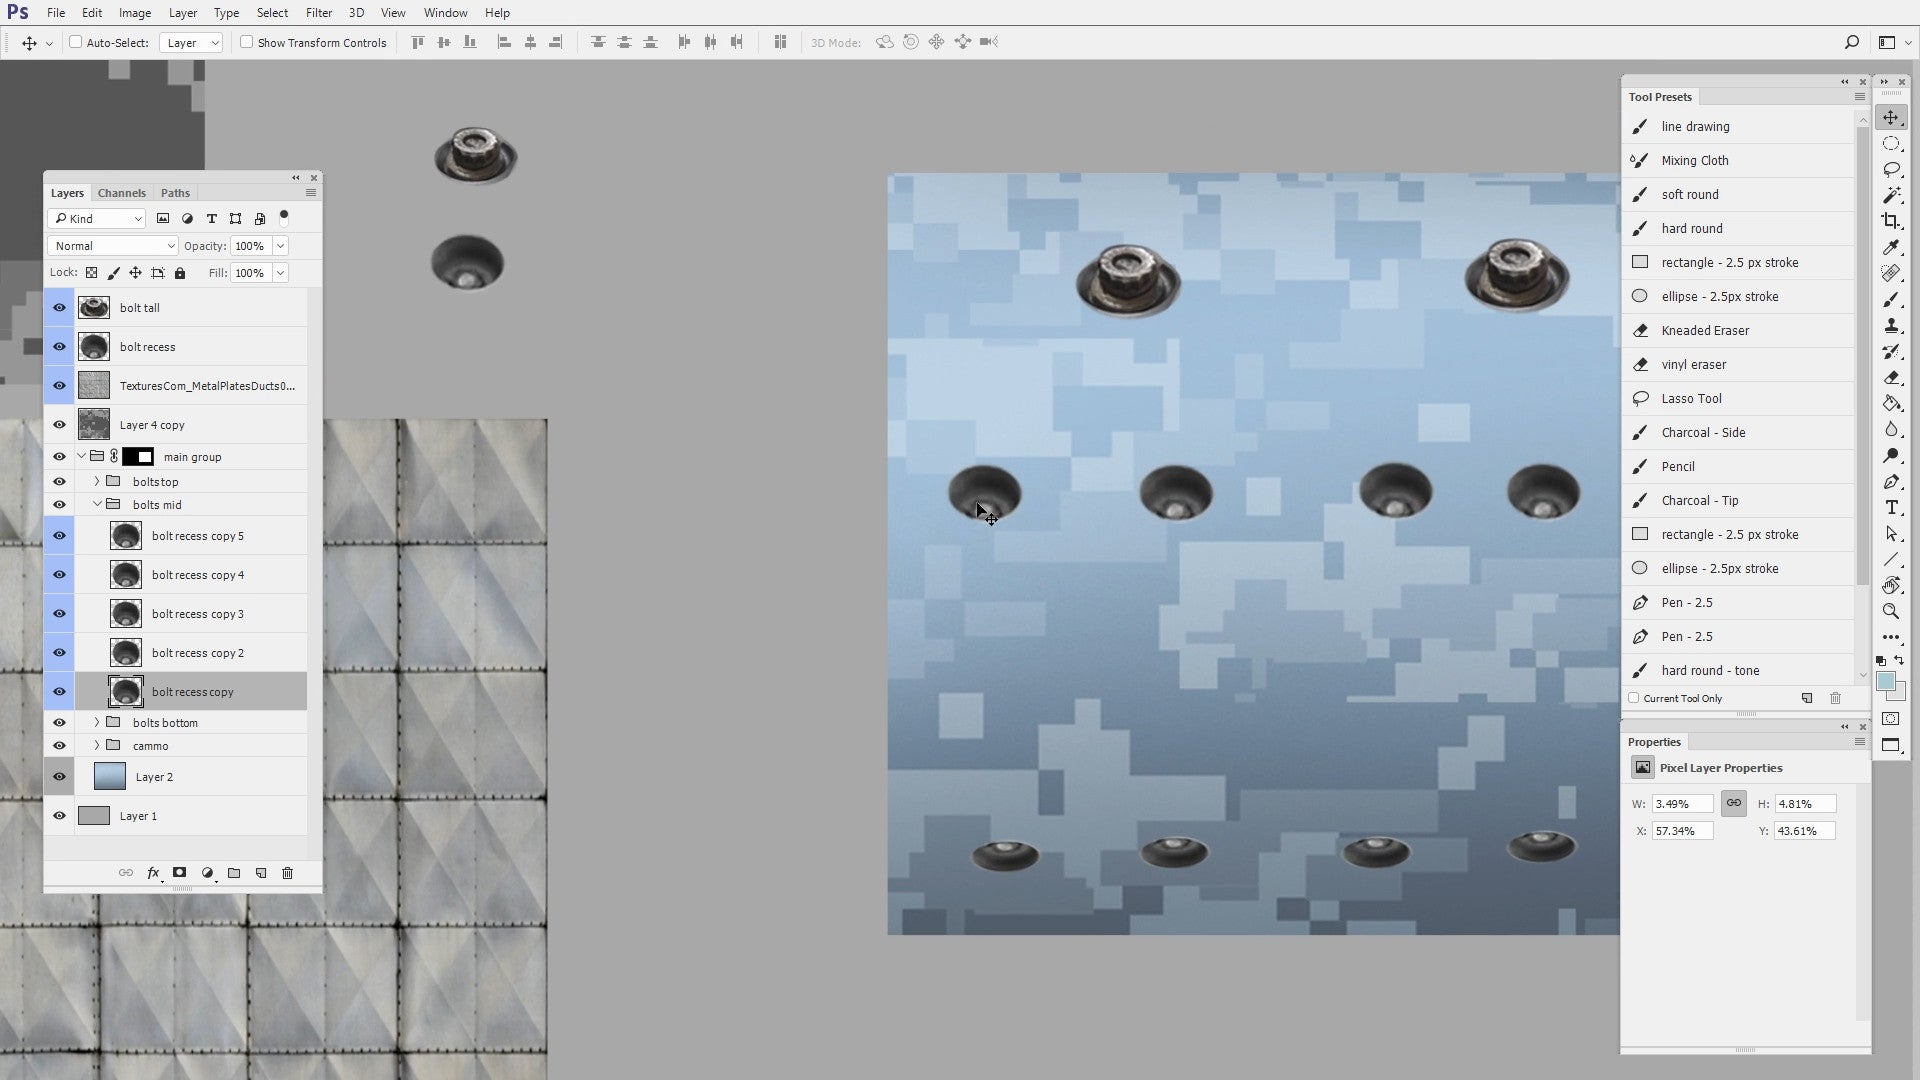The height and width of the screenshot is (1080, 1920).
Task: Enable Lock position for the layer
Action: tap(135, 273)
